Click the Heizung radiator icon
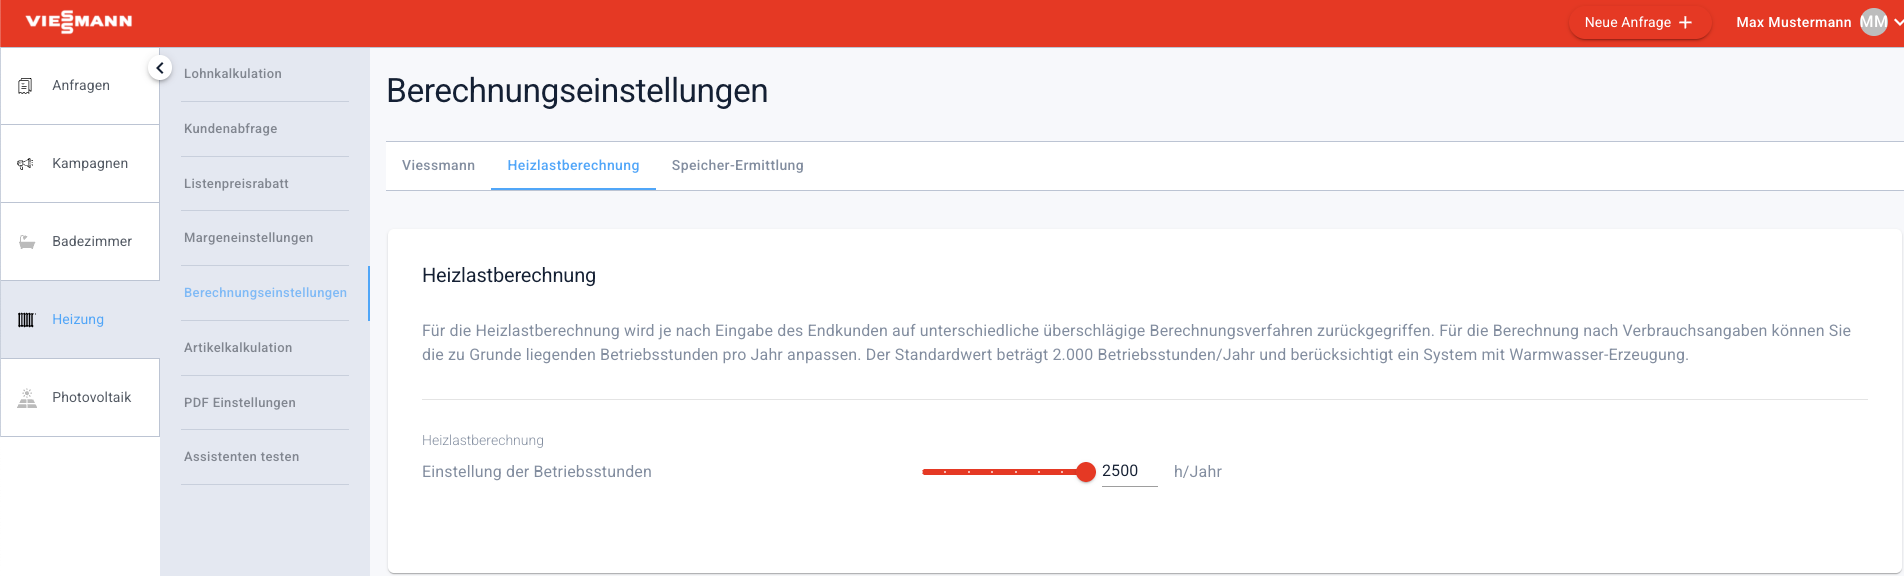1904x576 pixels. tap(27, 320)
